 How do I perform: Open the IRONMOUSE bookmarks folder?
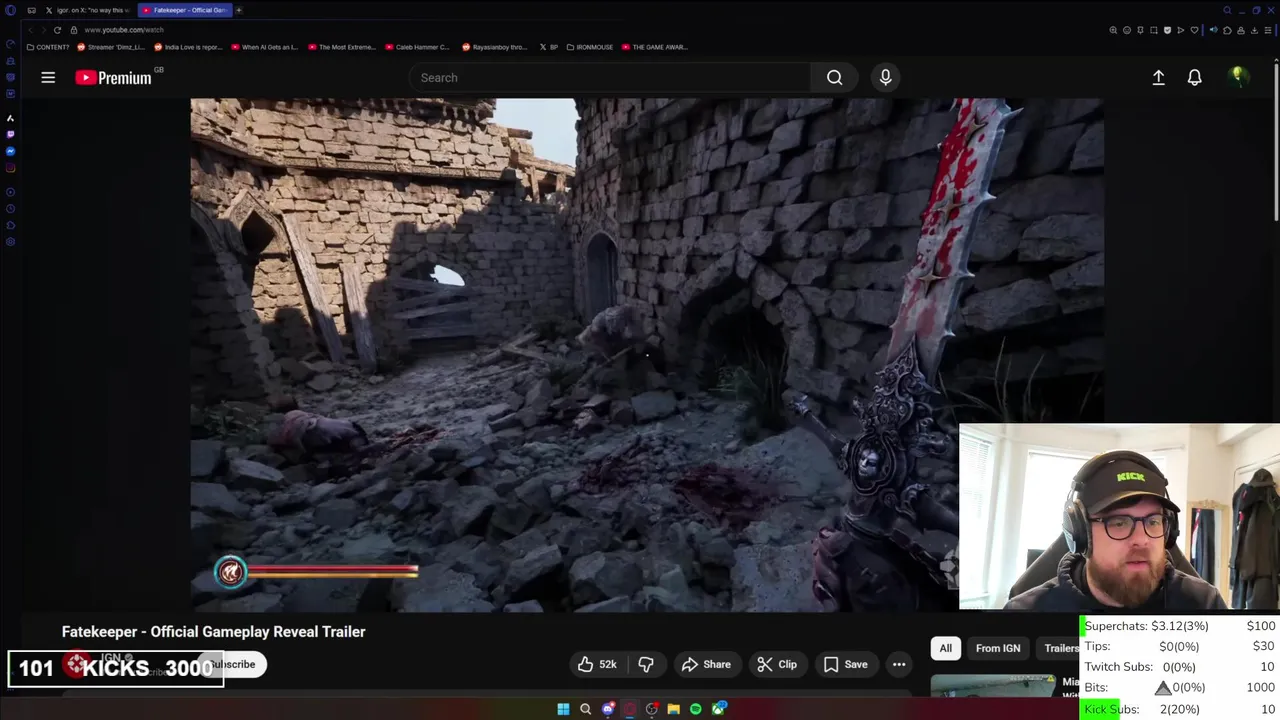tap(590, 47)
